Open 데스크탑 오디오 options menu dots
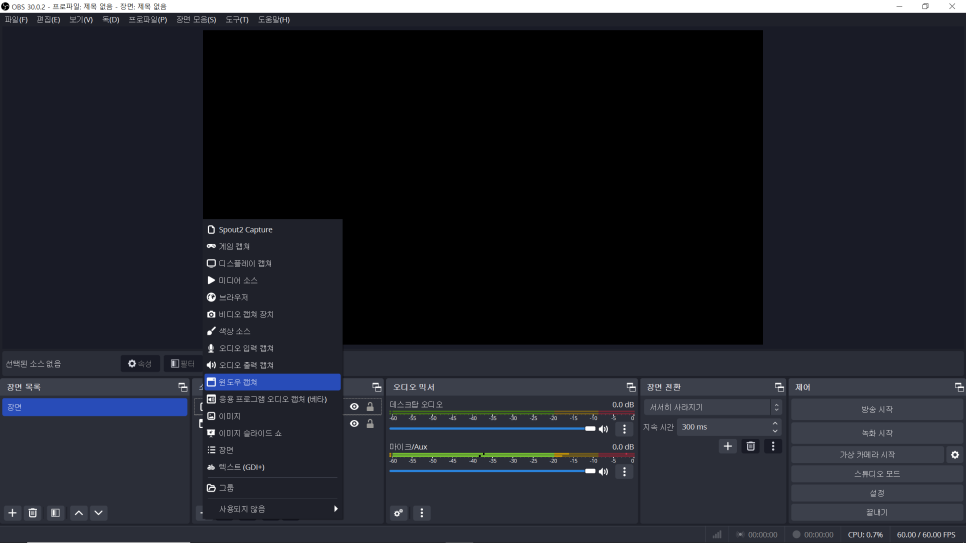The image size is (966, 543). coord(624,429)
